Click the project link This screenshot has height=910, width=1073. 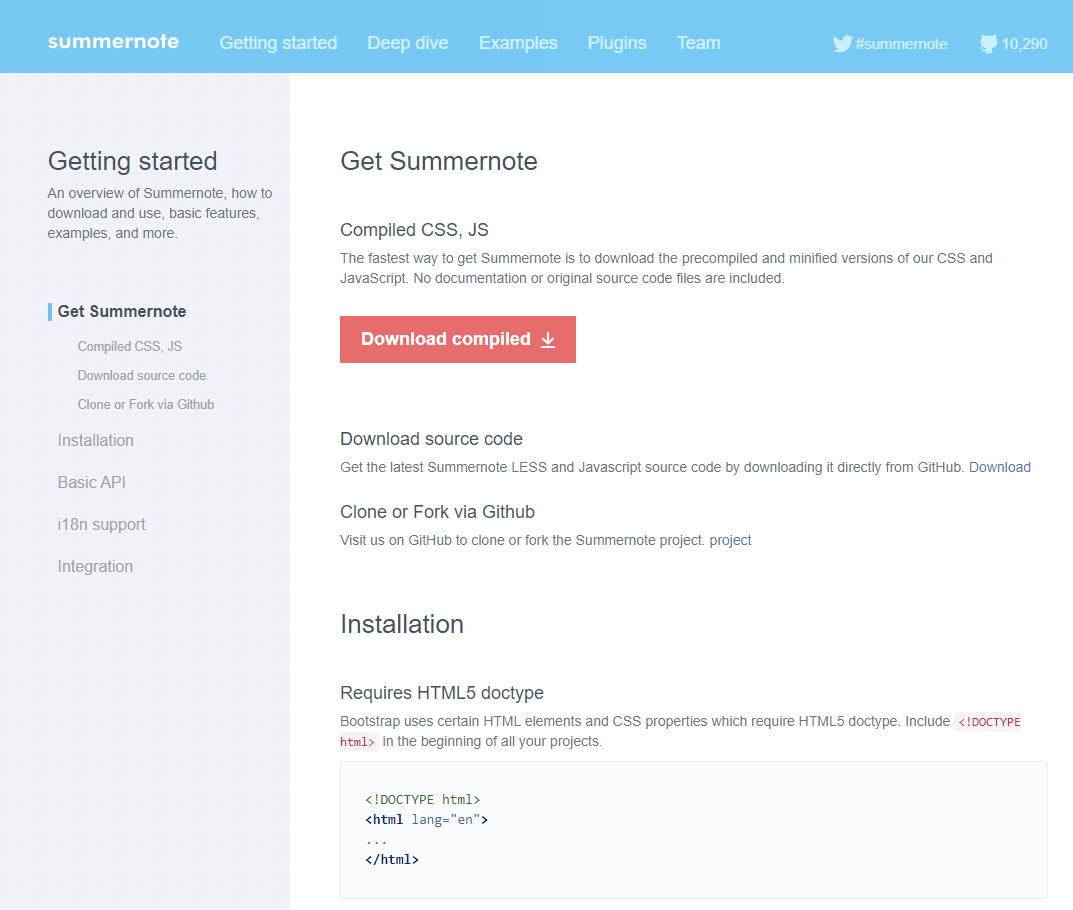[730, 541]
